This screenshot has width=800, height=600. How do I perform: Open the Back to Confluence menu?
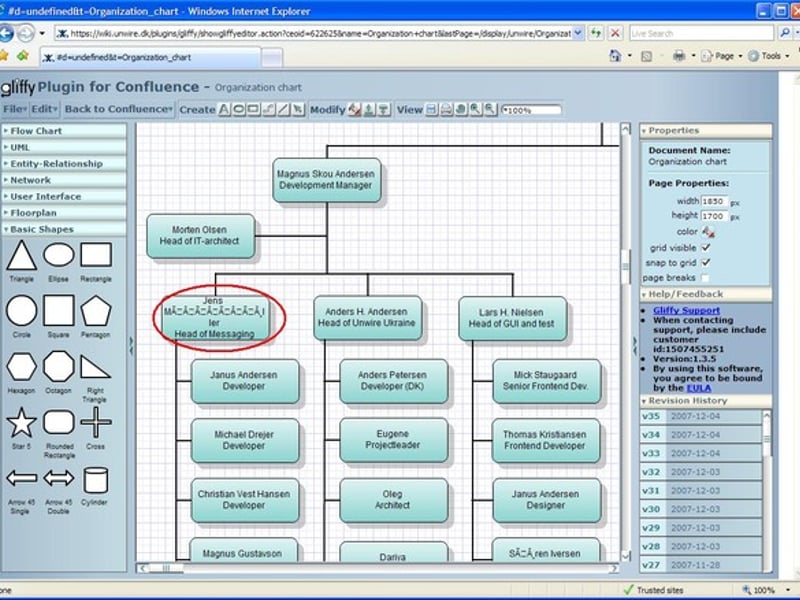(x=118, y=109)
